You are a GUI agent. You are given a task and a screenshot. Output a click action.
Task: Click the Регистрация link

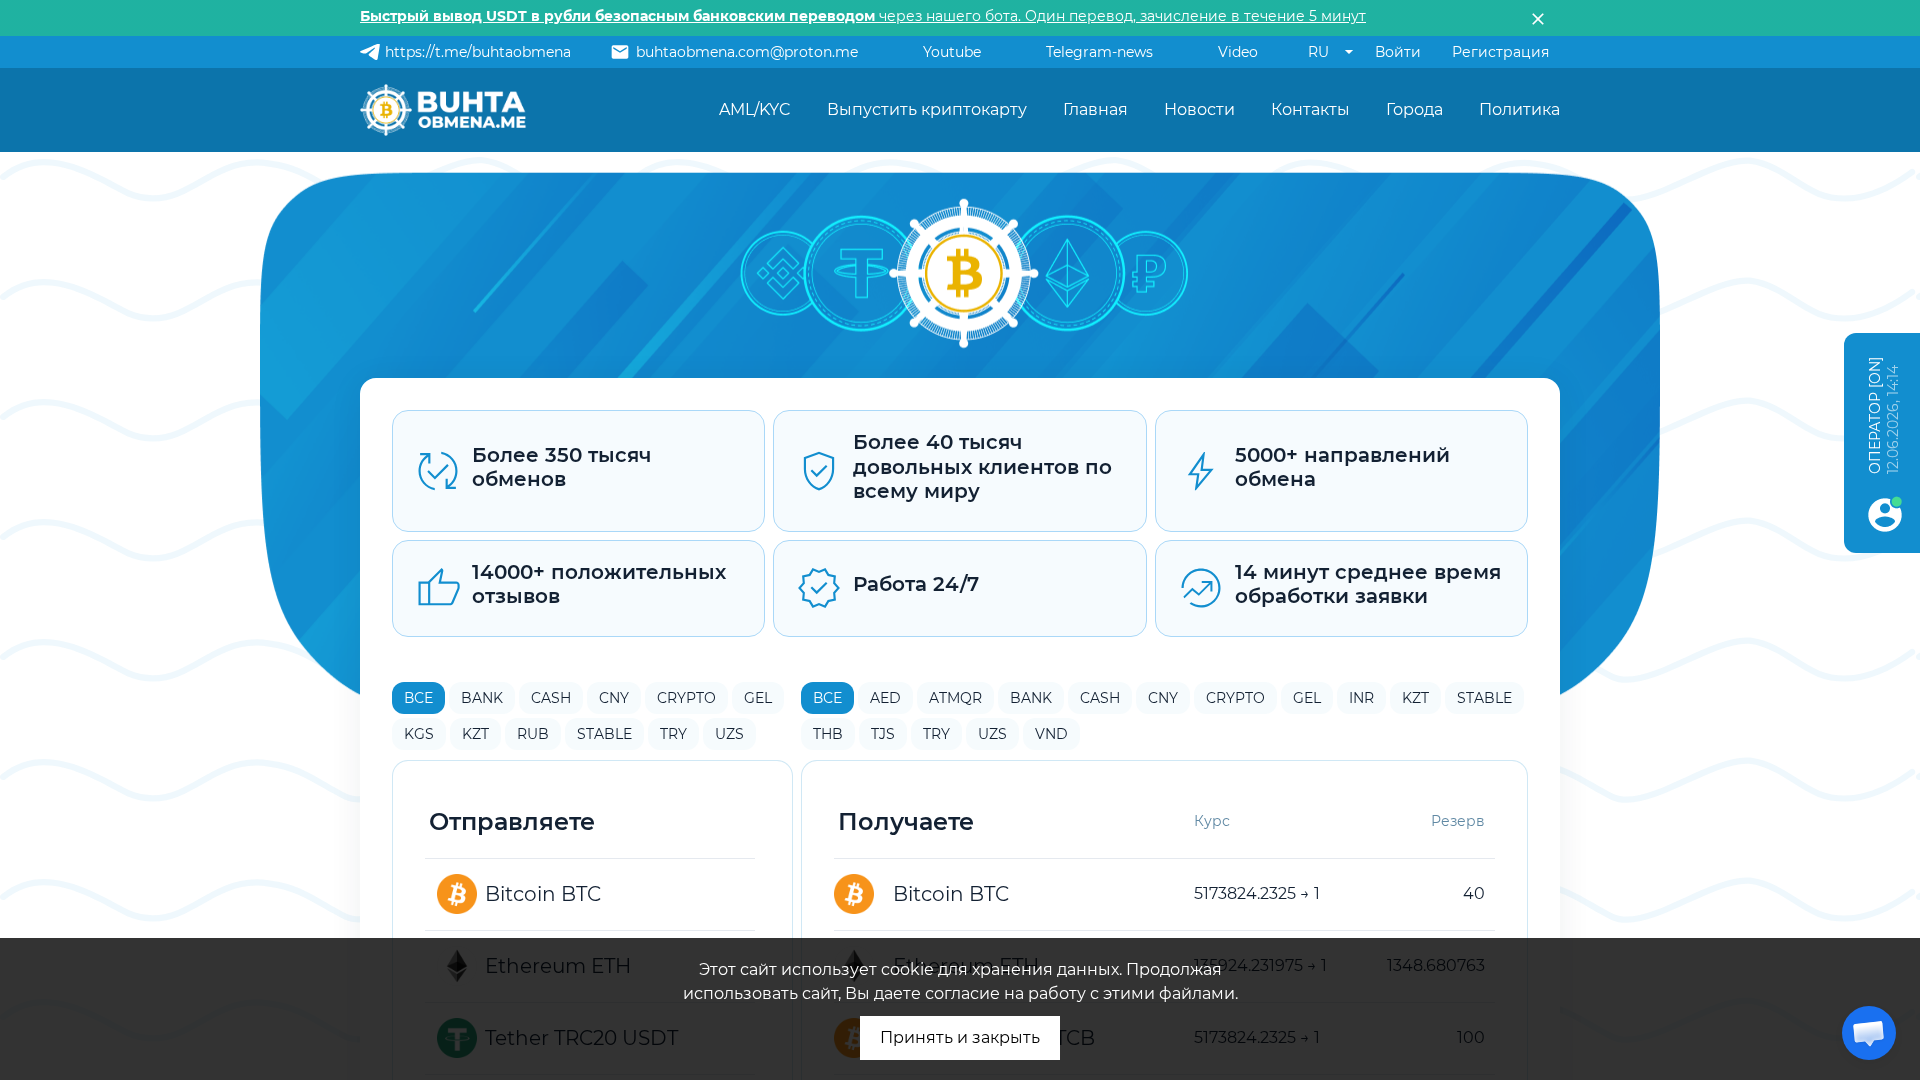point(1500,52)
